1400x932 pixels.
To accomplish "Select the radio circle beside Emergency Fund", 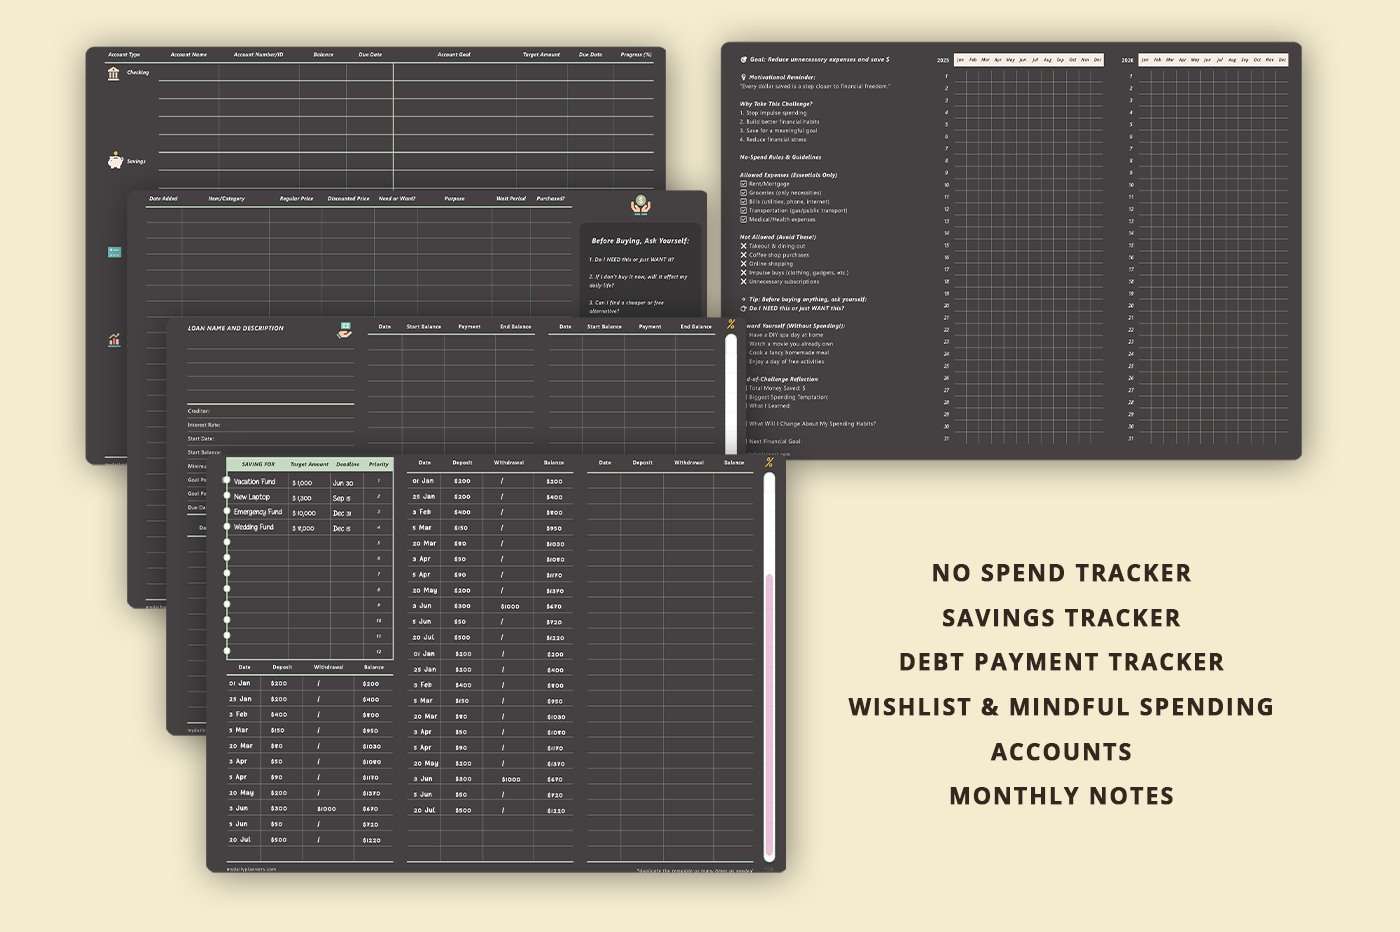I will click(227, 512).
